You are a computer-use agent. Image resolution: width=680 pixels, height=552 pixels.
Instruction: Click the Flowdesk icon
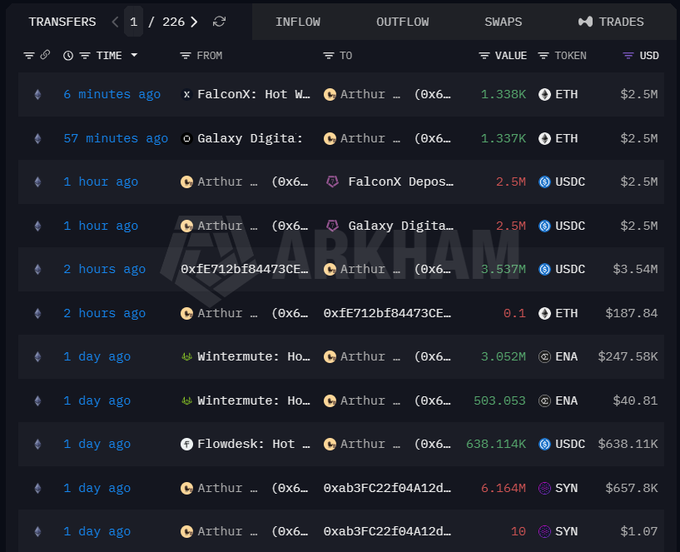click(186, 444)
